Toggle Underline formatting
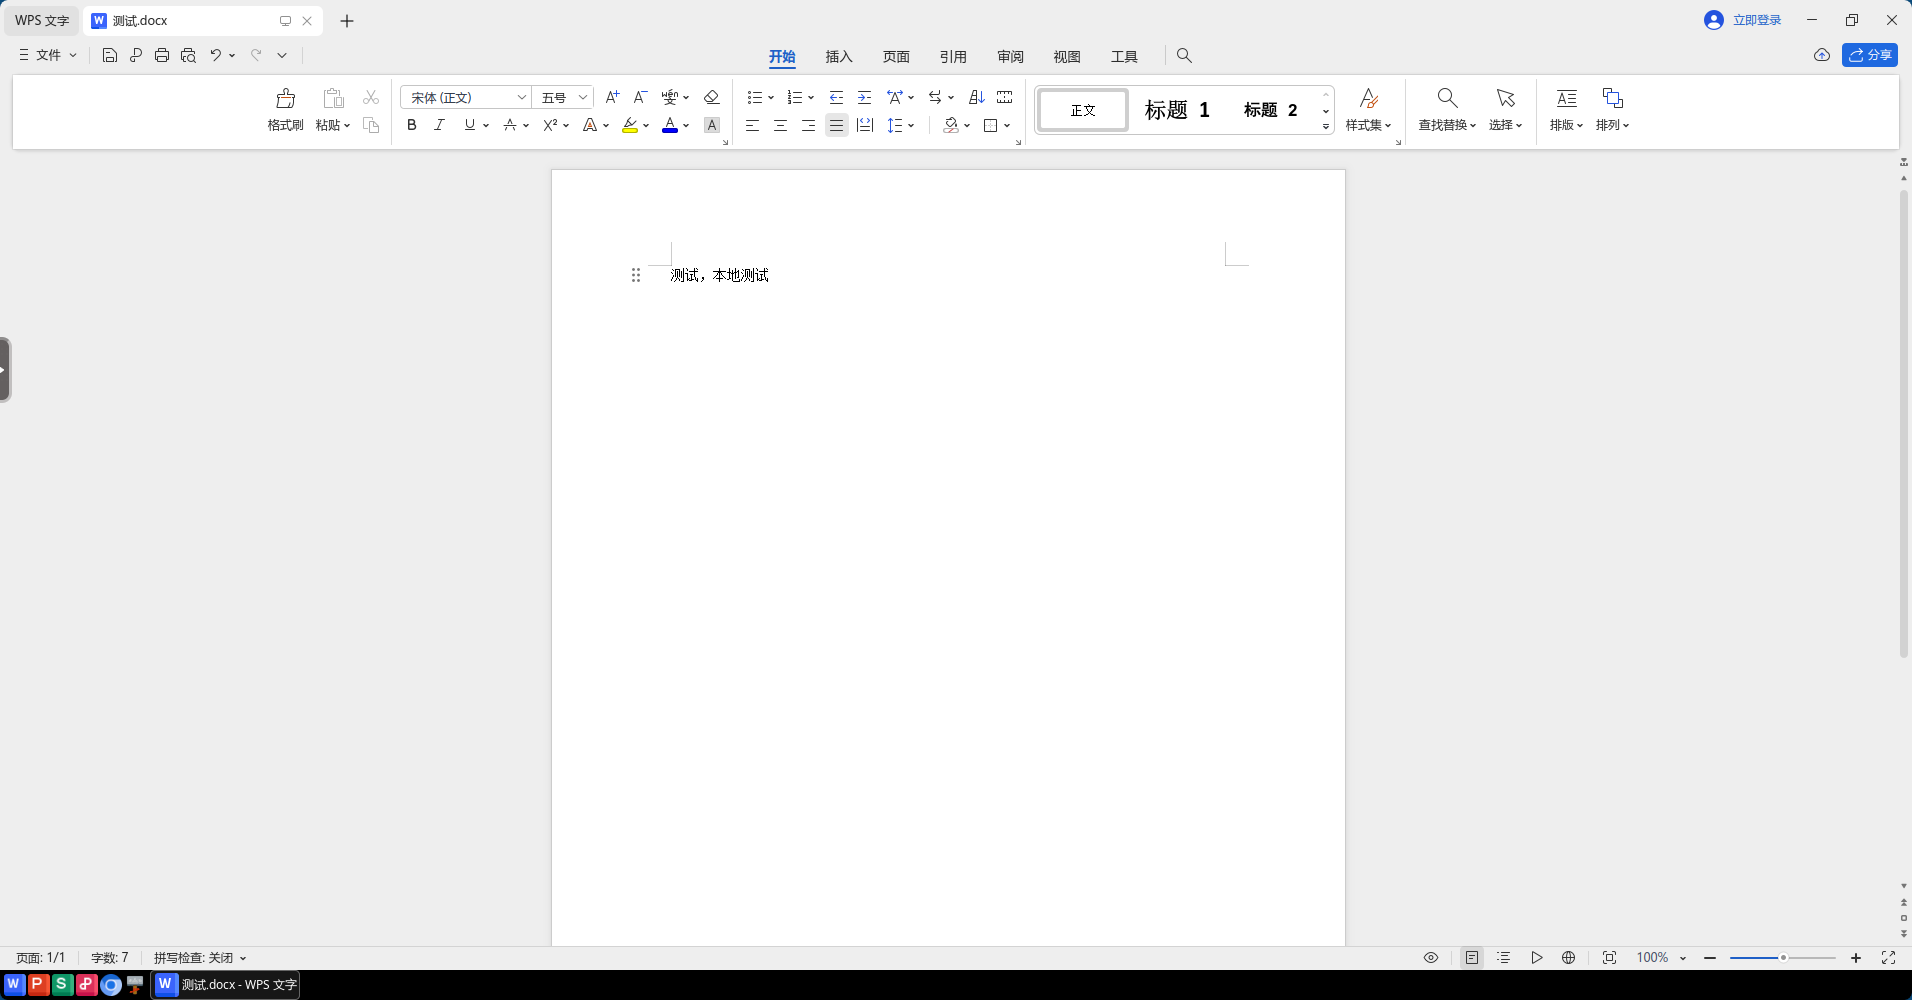 tap(469, 125)
